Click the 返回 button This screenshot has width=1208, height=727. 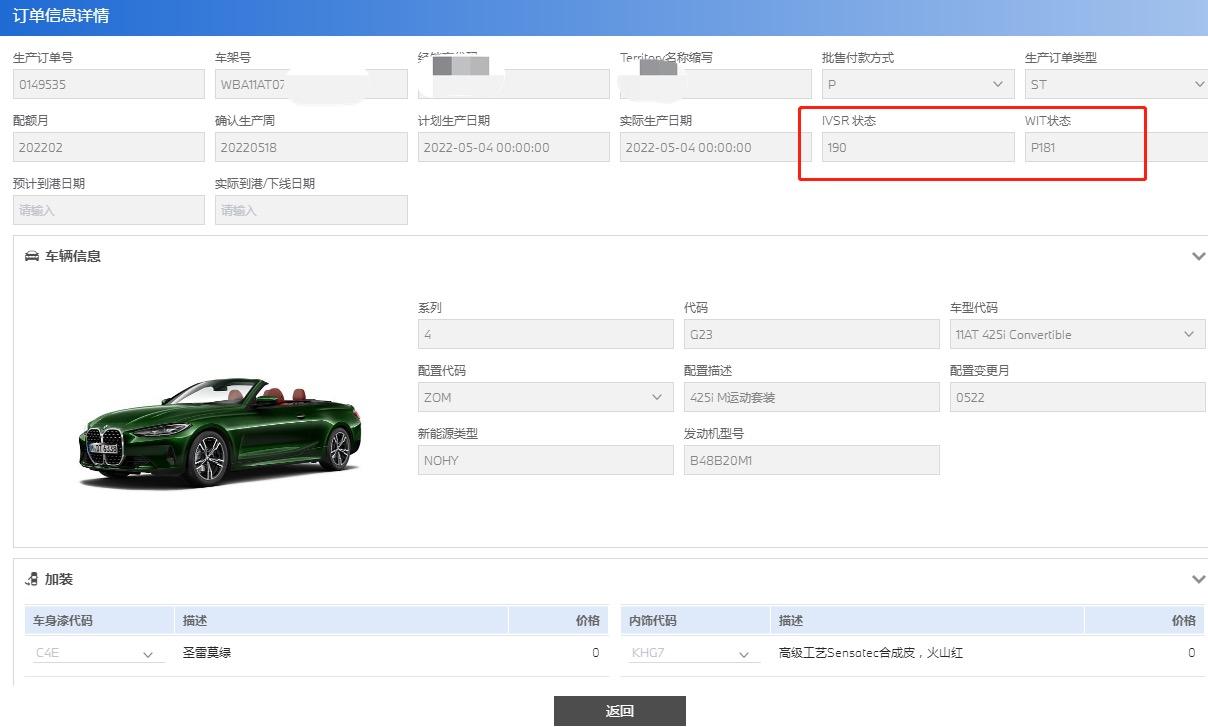tap(620, 711)
